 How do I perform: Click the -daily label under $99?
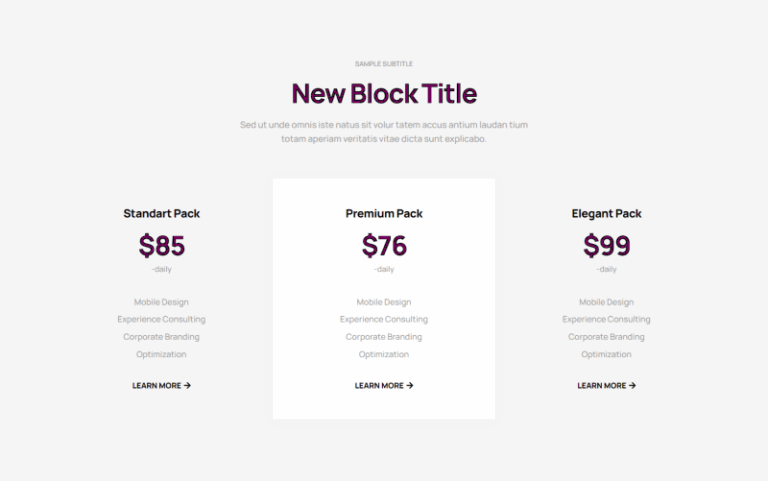pos(606,269)
